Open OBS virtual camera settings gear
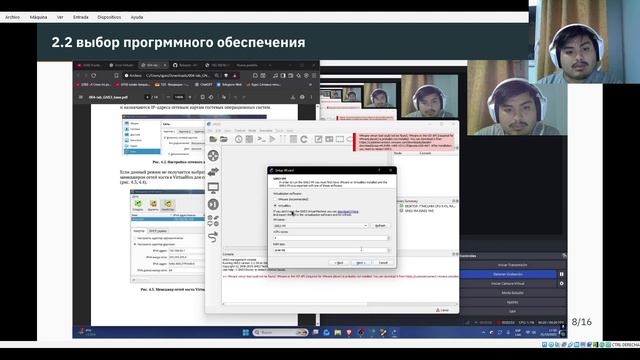Viewport: 640px width, 360px height. (562, 284)
